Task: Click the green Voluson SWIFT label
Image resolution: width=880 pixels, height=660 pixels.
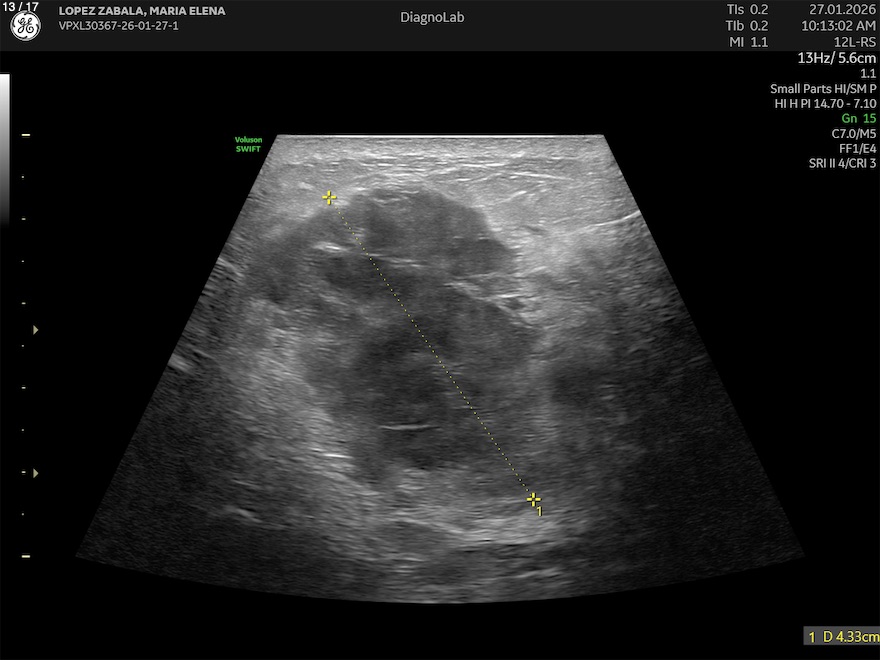Action: pyautogui.click(x=247, y=144)
